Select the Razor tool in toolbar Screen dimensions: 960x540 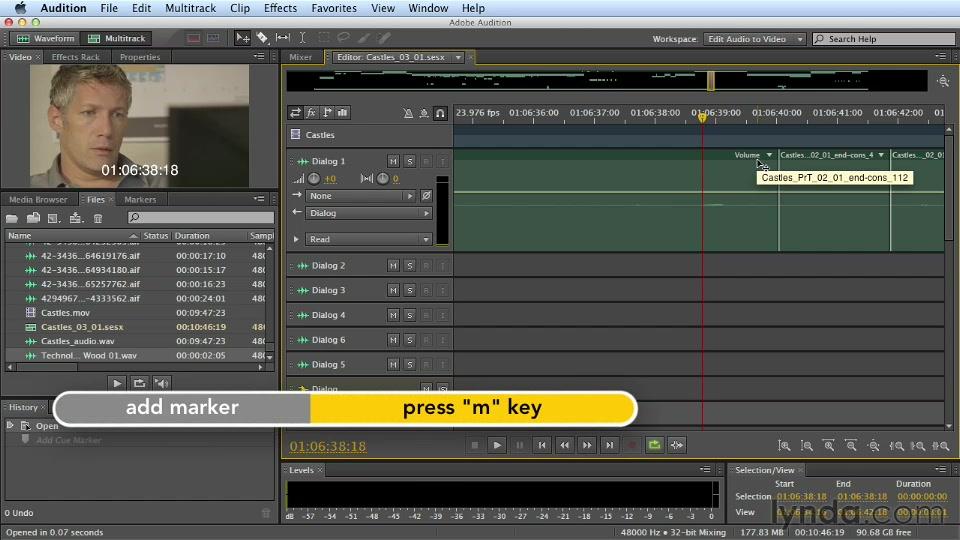coord(262,38)
